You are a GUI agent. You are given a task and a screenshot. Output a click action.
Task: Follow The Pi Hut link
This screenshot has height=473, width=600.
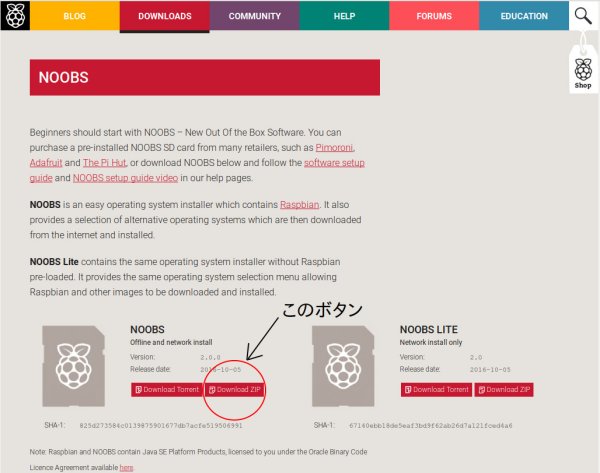104,163
